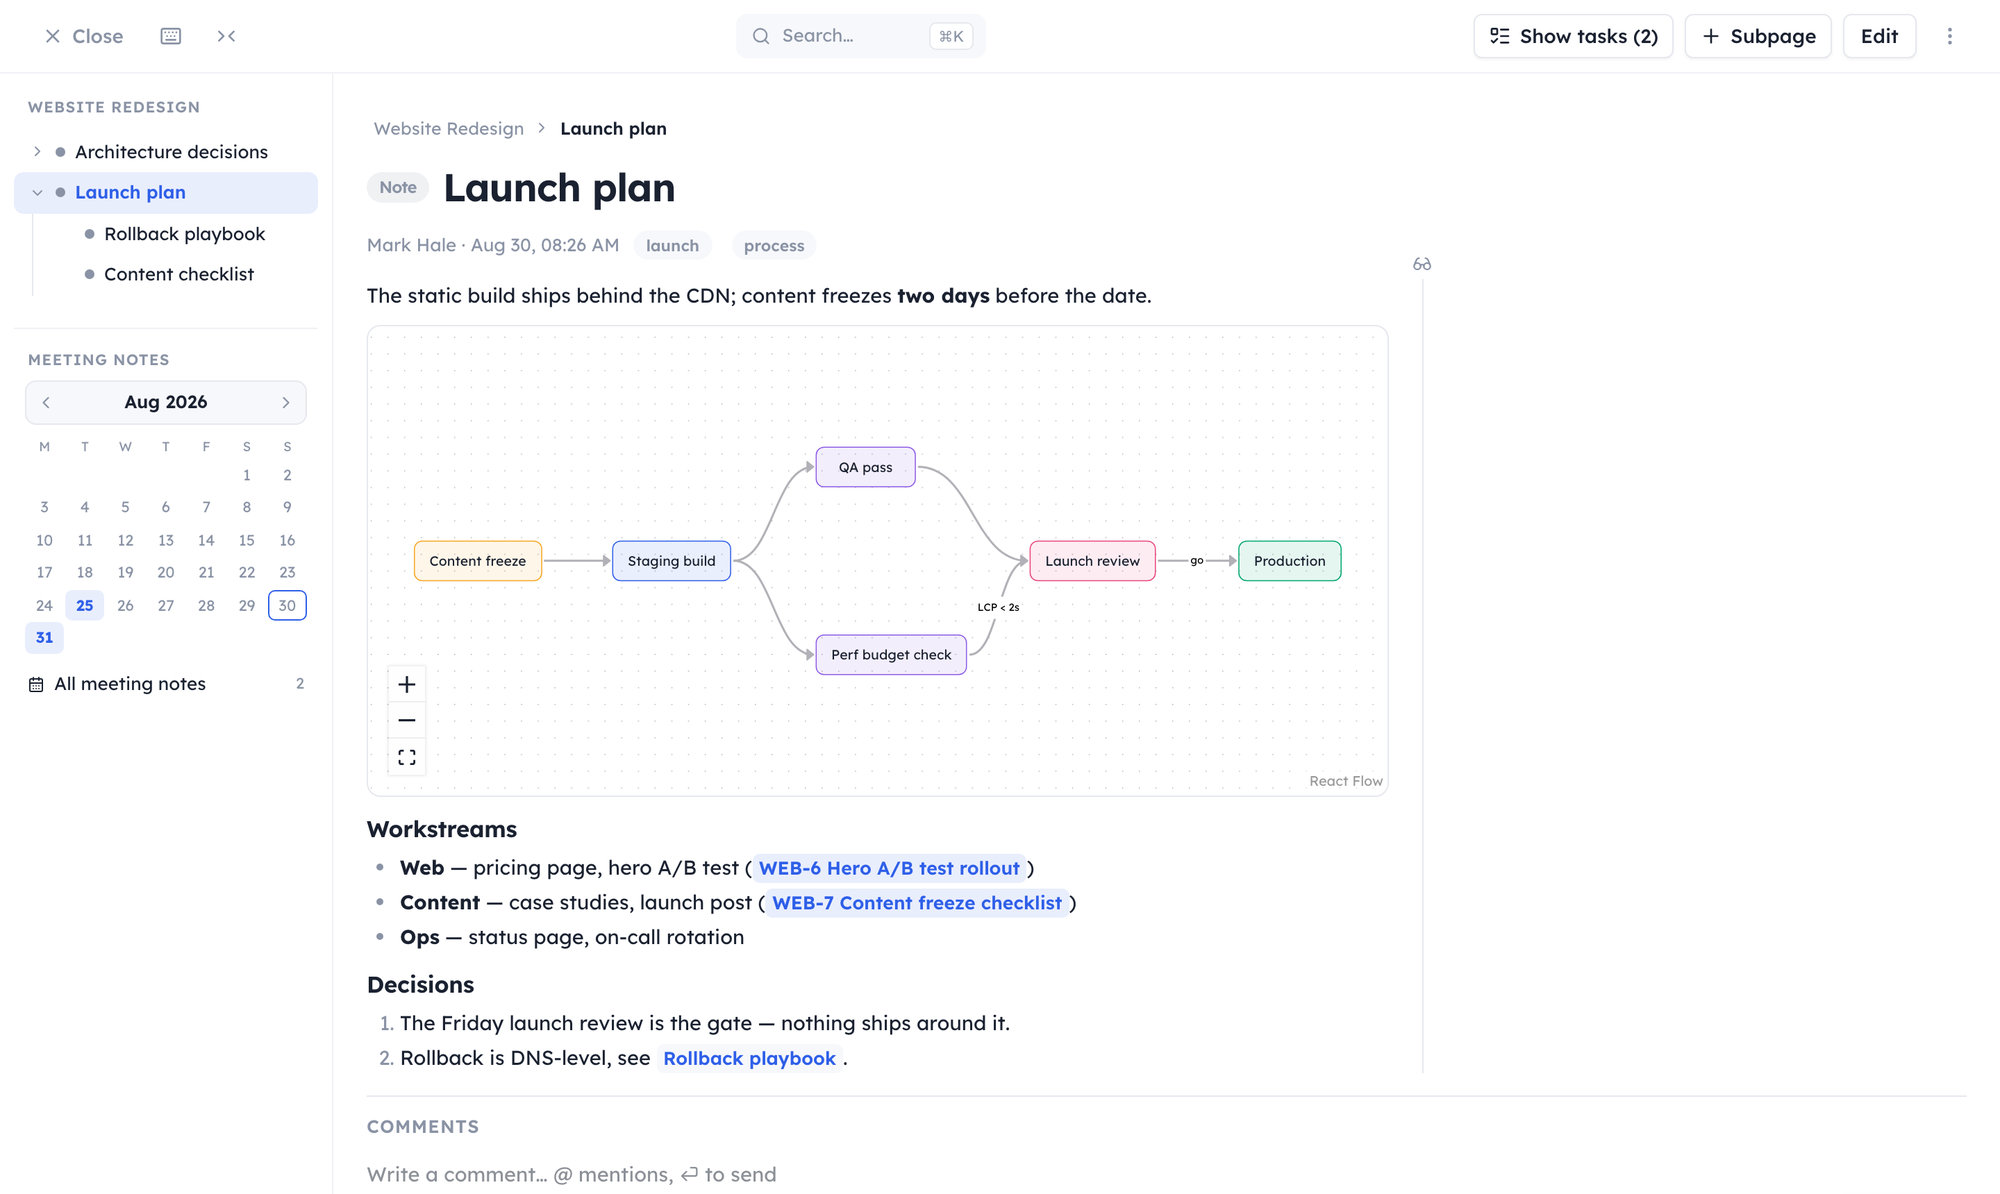Click the Note type badge
Image resolution: width=2000 pixels, height=1194 pixels.
coord(398,187)
